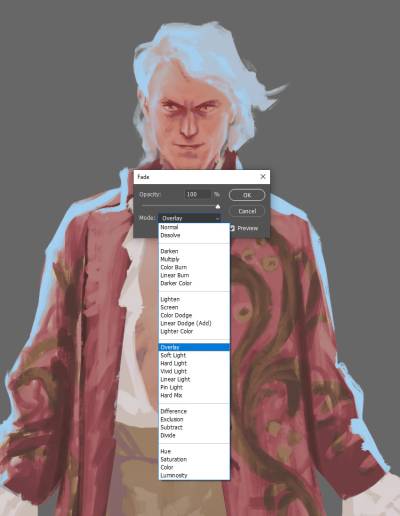Close the Fade dialog

click(263, 177)
